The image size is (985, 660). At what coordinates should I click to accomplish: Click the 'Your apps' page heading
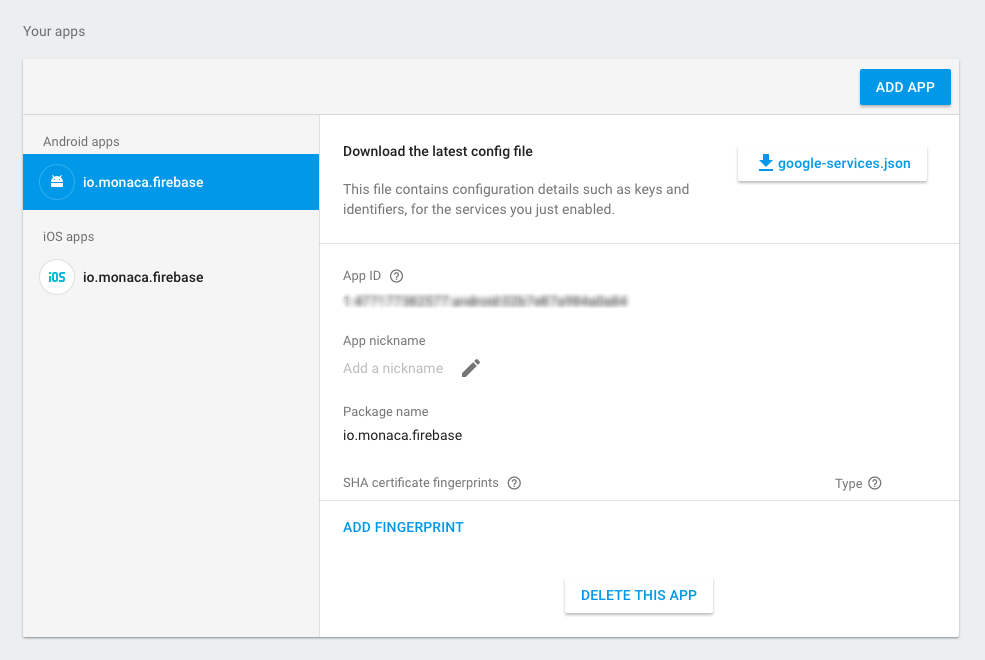tap(54, 31)
